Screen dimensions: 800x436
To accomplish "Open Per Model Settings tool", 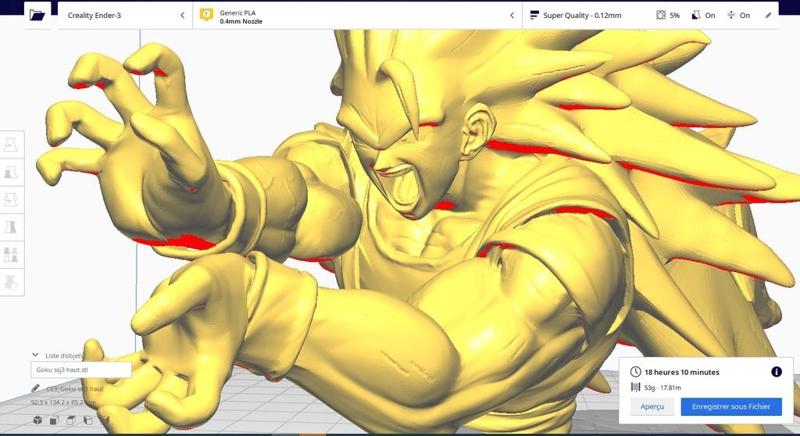I will click(x=11, y=254).
